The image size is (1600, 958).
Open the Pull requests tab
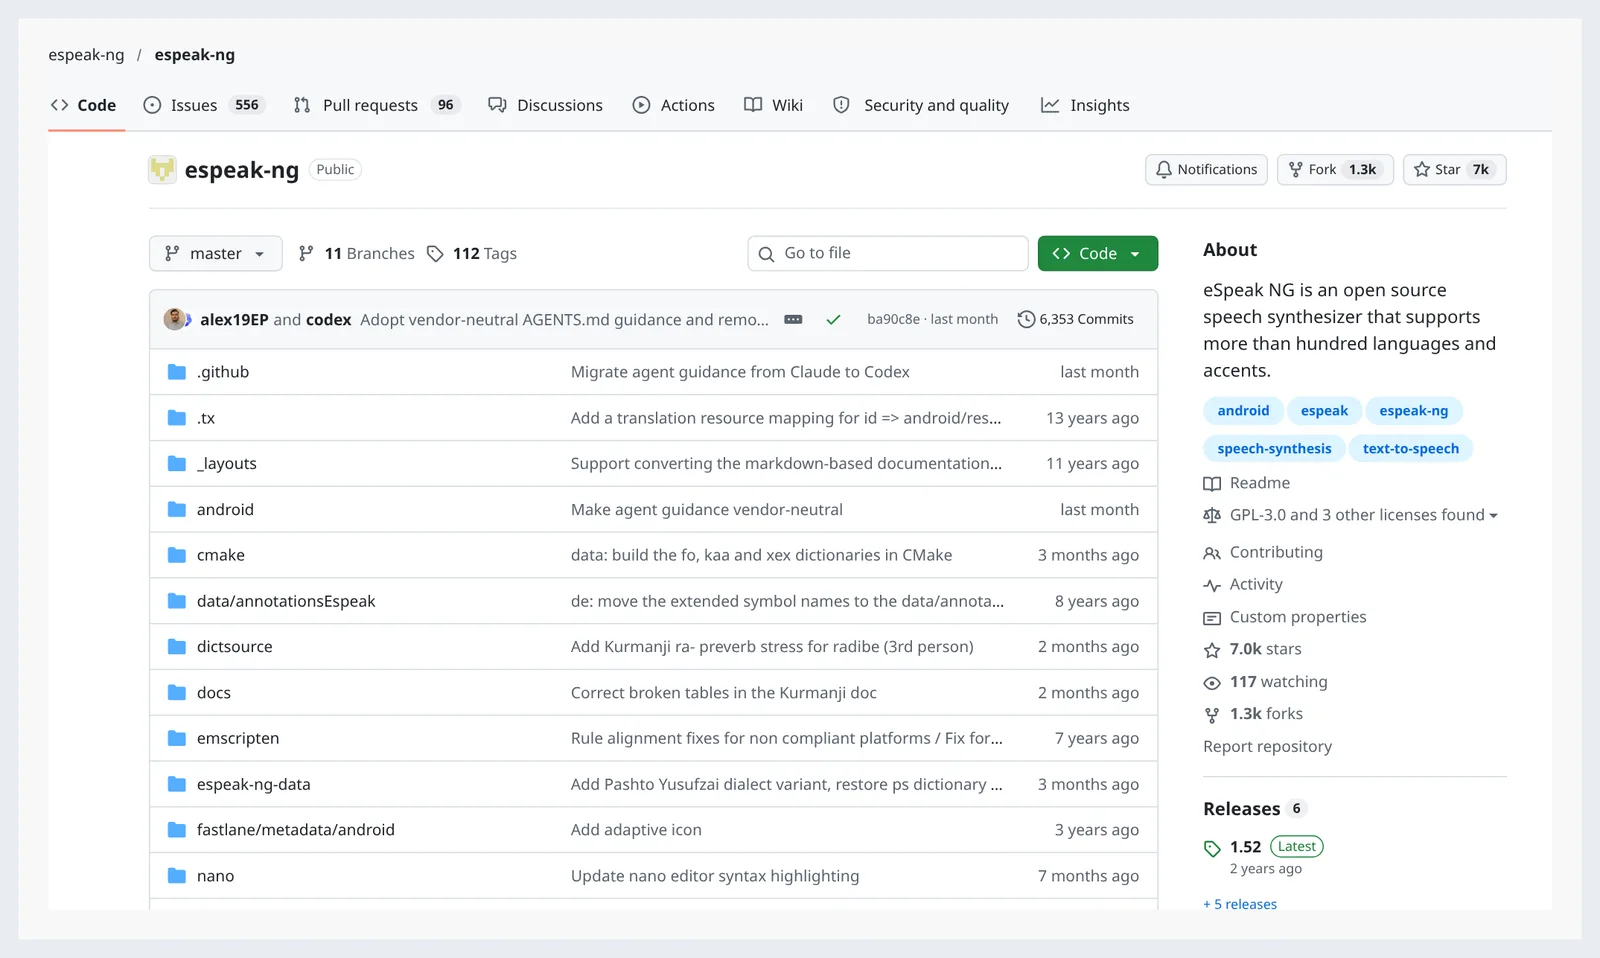coord(376,105)
